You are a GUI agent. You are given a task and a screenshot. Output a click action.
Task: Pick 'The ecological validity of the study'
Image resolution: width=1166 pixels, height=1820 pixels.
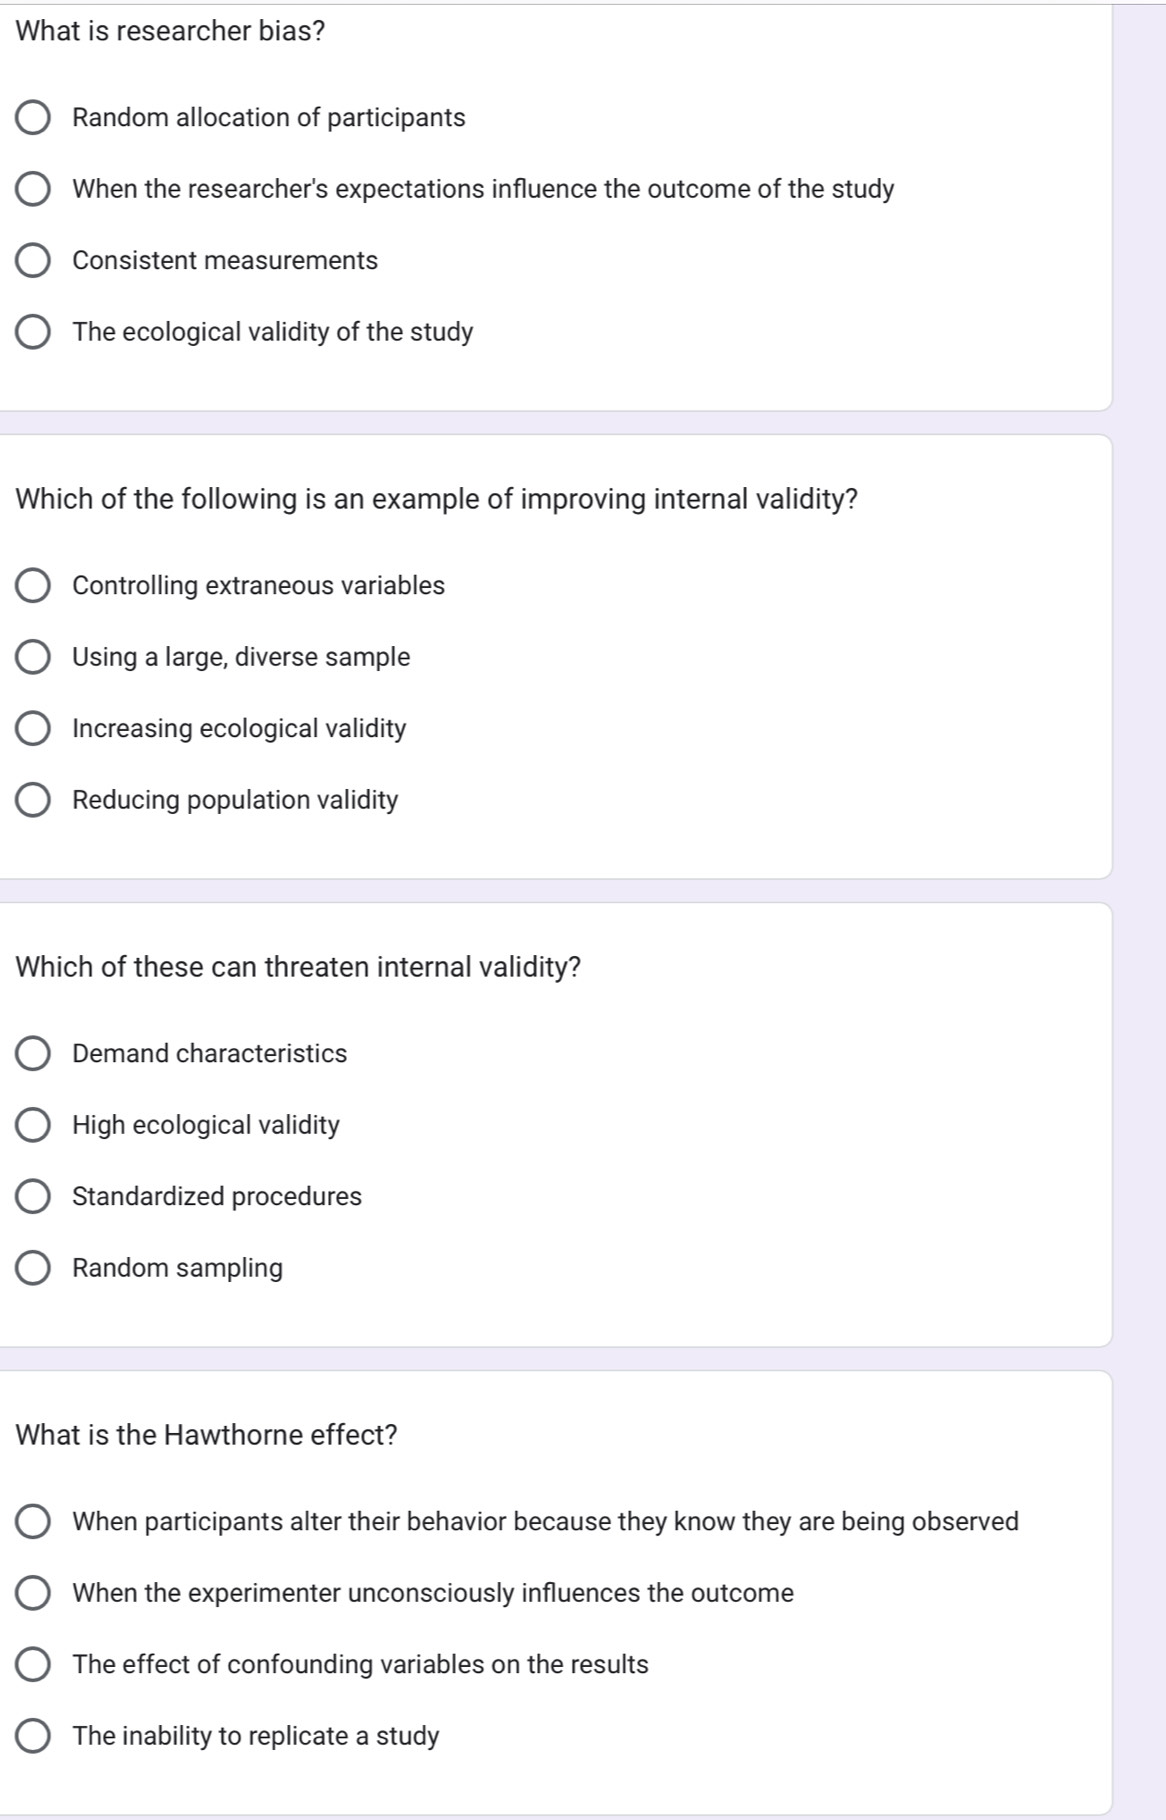tap(33, 332)
